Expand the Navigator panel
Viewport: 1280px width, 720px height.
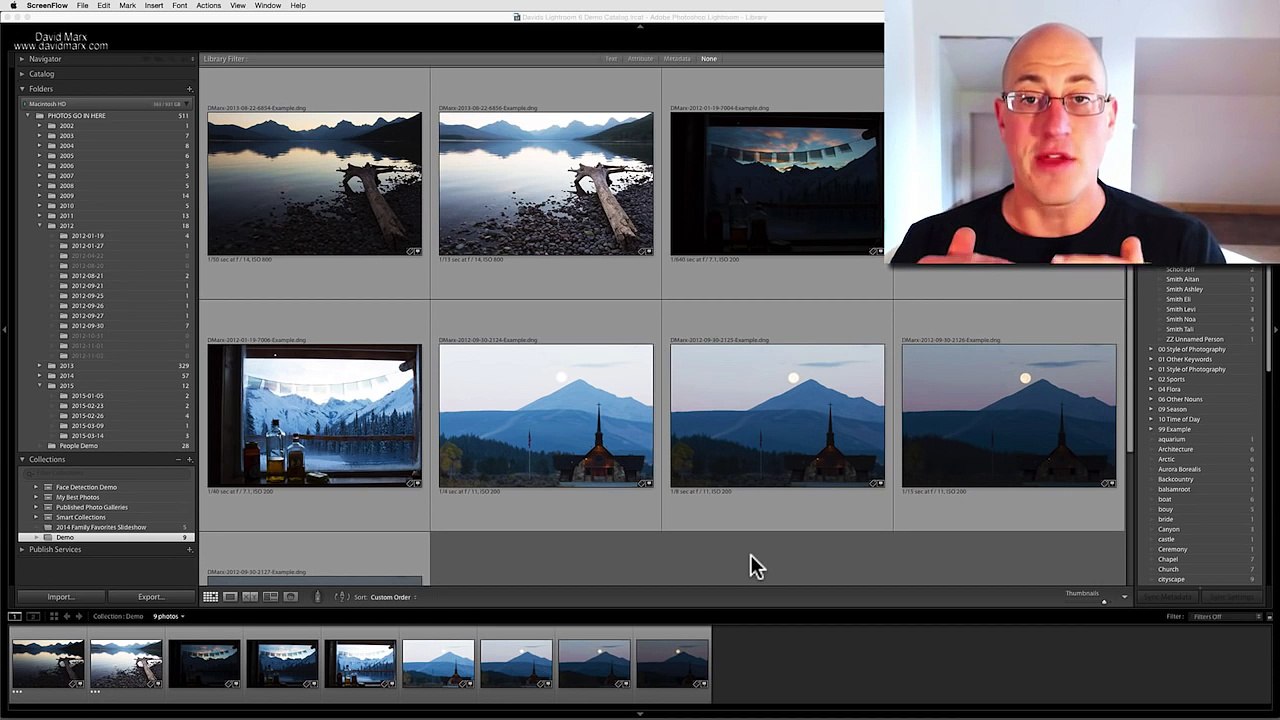pyautogui.click(x=22, y=59)
